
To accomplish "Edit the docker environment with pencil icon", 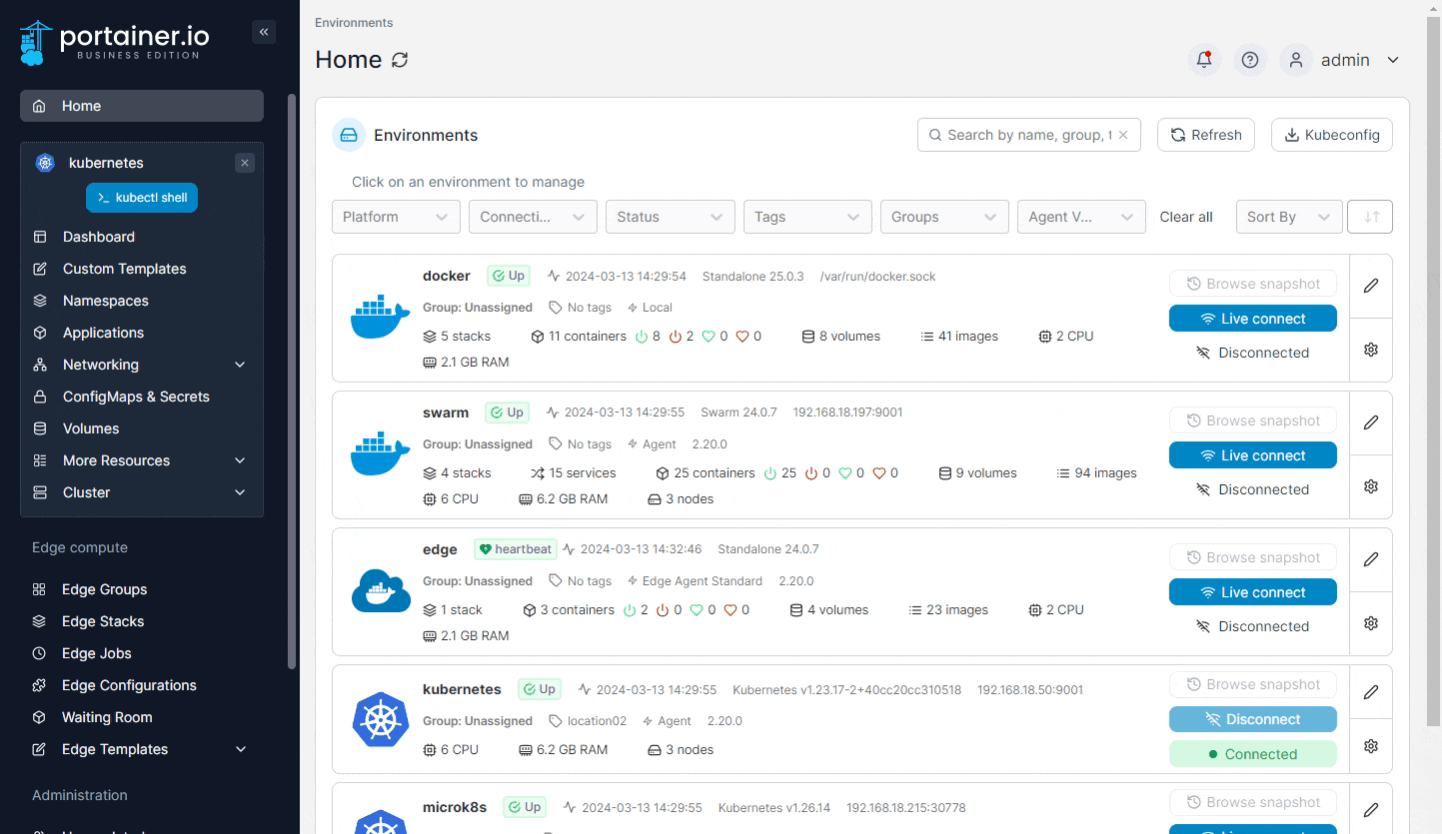I will click(1371, 285).
